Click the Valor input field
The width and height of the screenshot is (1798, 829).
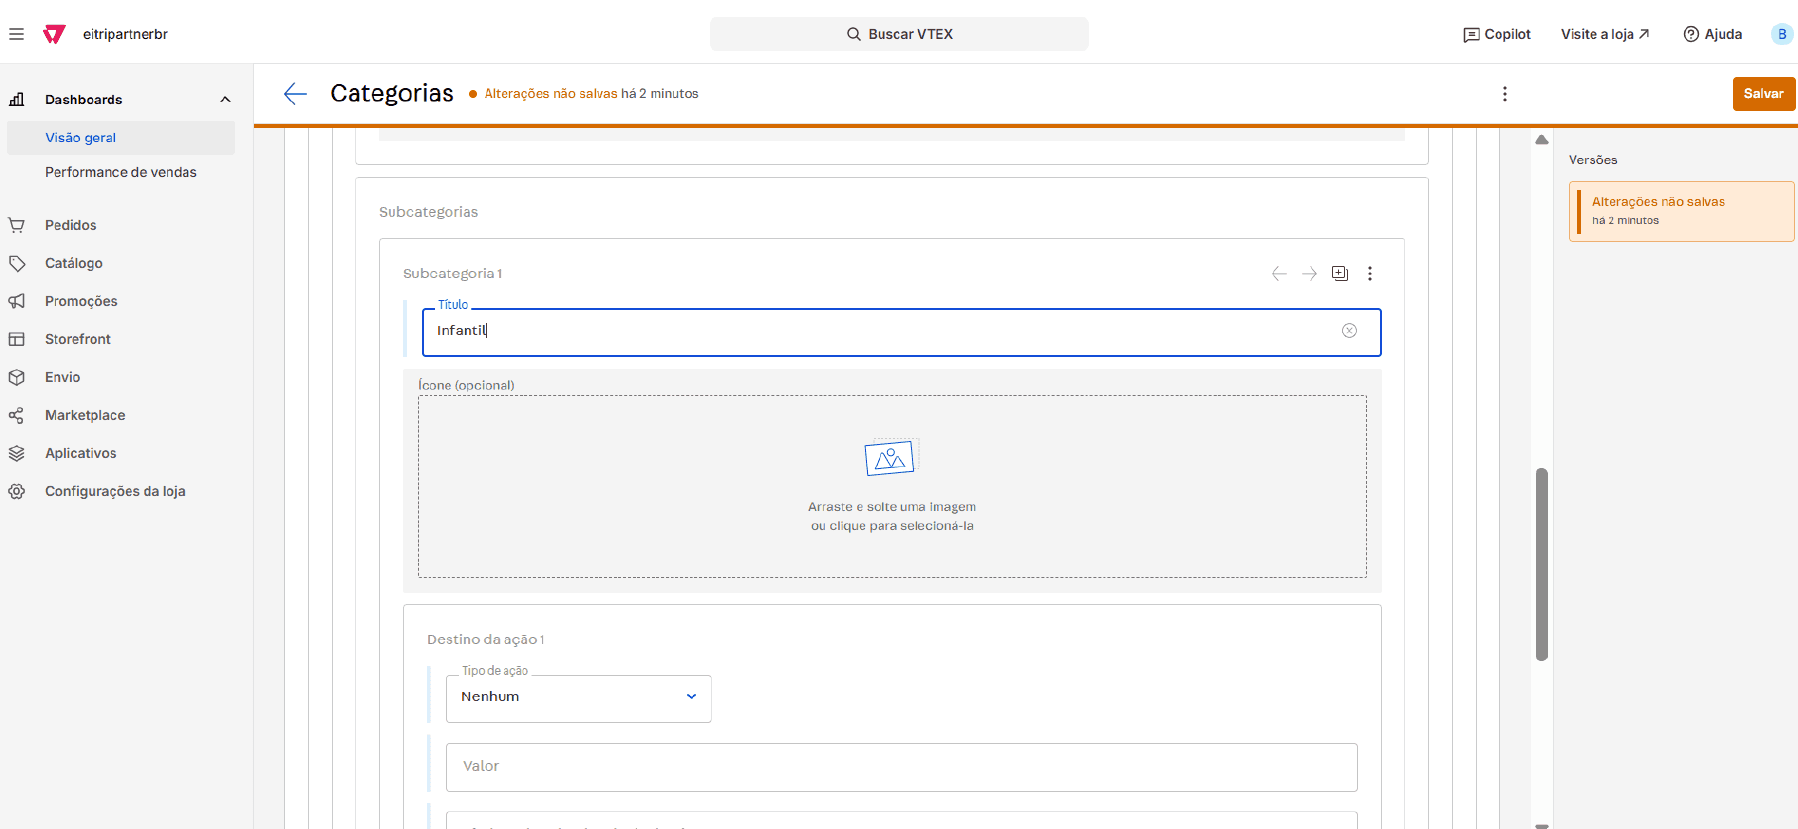click(901, 767)
